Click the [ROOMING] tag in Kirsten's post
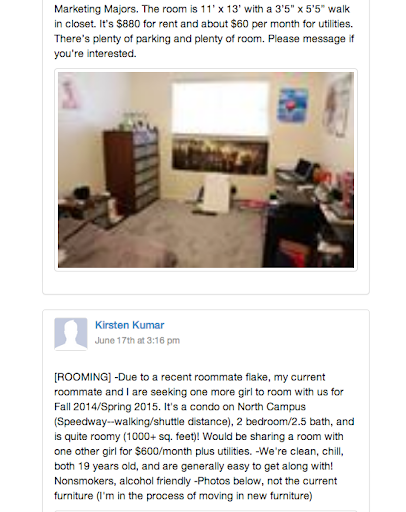The width and height of the screenshot is (406, 512). pos(83,377)
